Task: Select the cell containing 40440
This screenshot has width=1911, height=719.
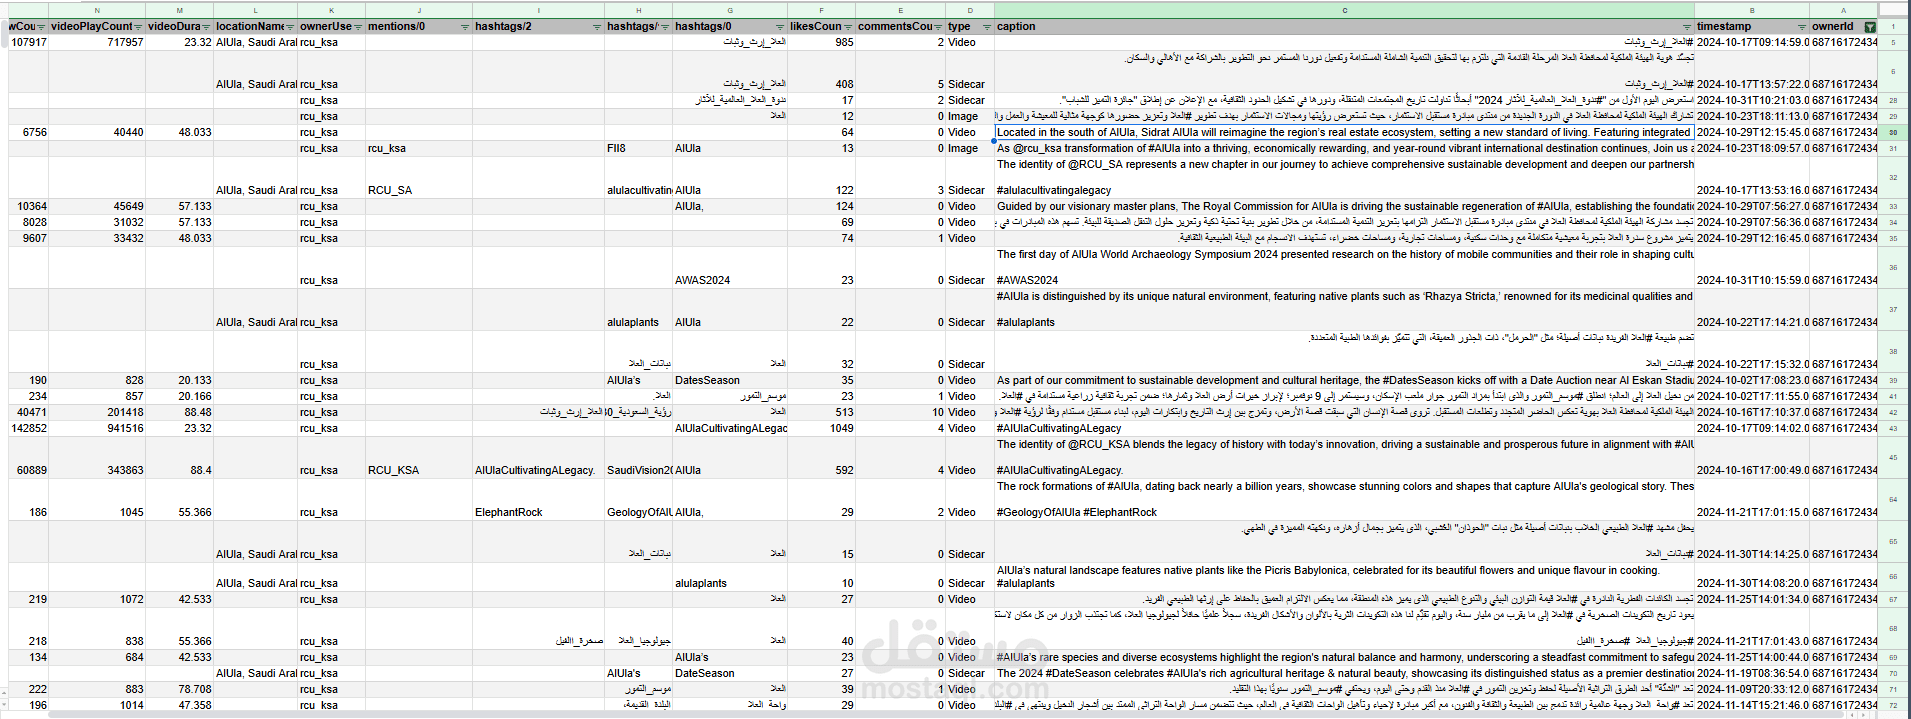Action: click(97, 132)
